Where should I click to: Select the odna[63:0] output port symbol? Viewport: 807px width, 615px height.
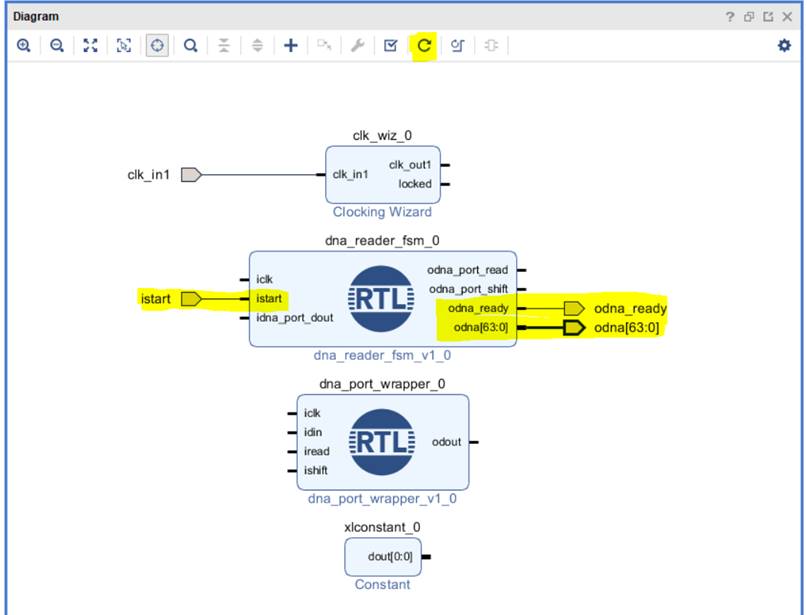click(x=574, y=328)
